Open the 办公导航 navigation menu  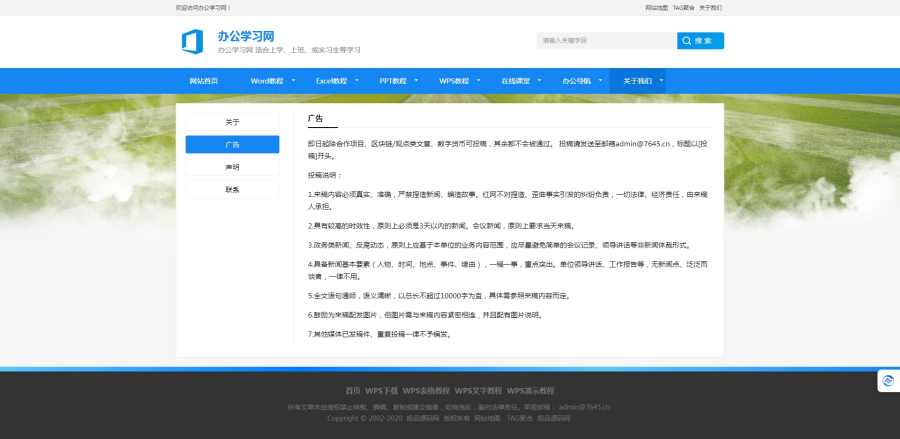click(x=576, y=80)
